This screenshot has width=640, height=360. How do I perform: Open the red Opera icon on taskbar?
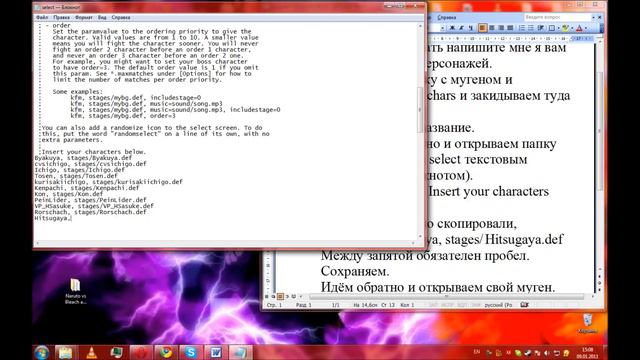tap(141, 353)
